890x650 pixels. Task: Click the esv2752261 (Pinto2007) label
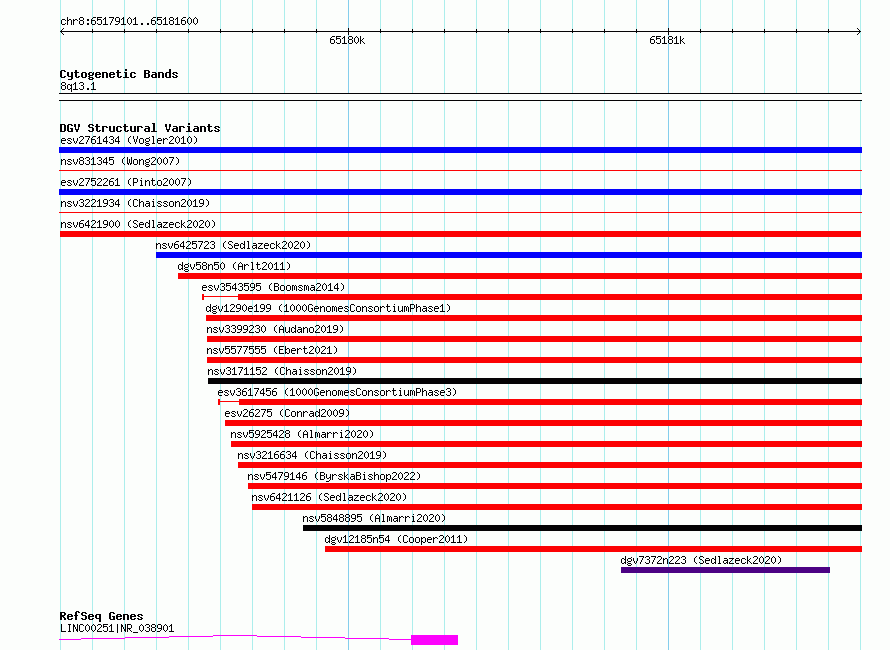coord(126,182)
